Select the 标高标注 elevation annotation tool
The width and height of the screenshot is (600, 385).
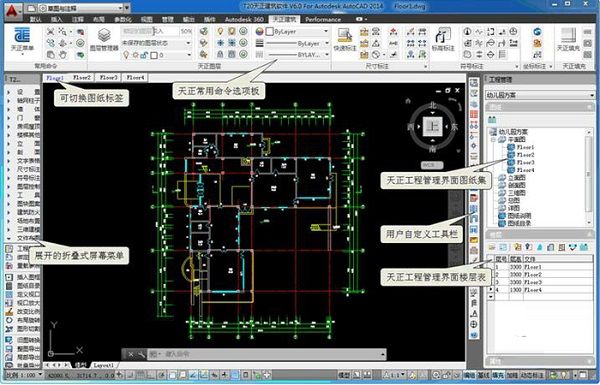point(443,40)
